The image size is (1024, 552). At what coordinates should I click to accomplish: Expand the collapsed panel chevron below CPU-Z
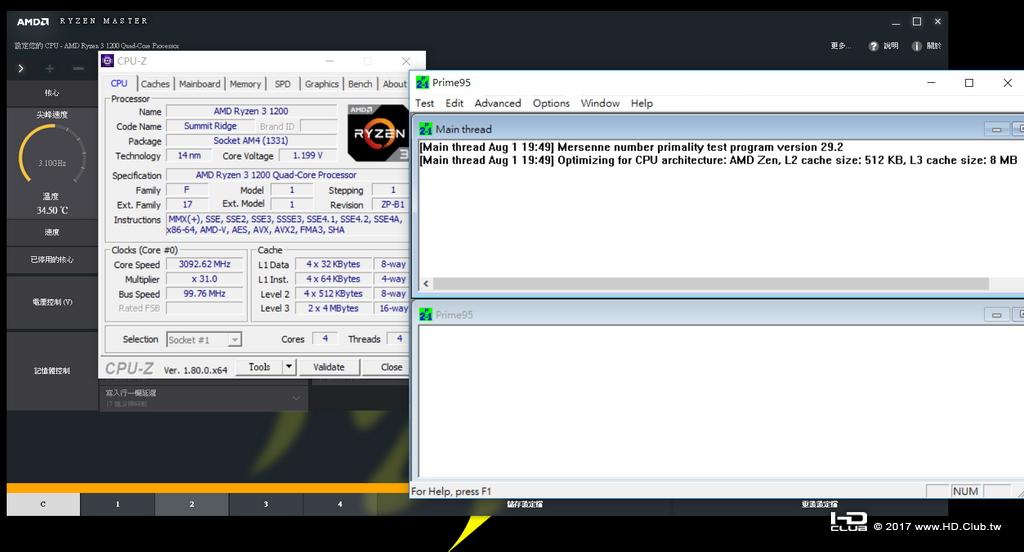(x=296, y=398)
